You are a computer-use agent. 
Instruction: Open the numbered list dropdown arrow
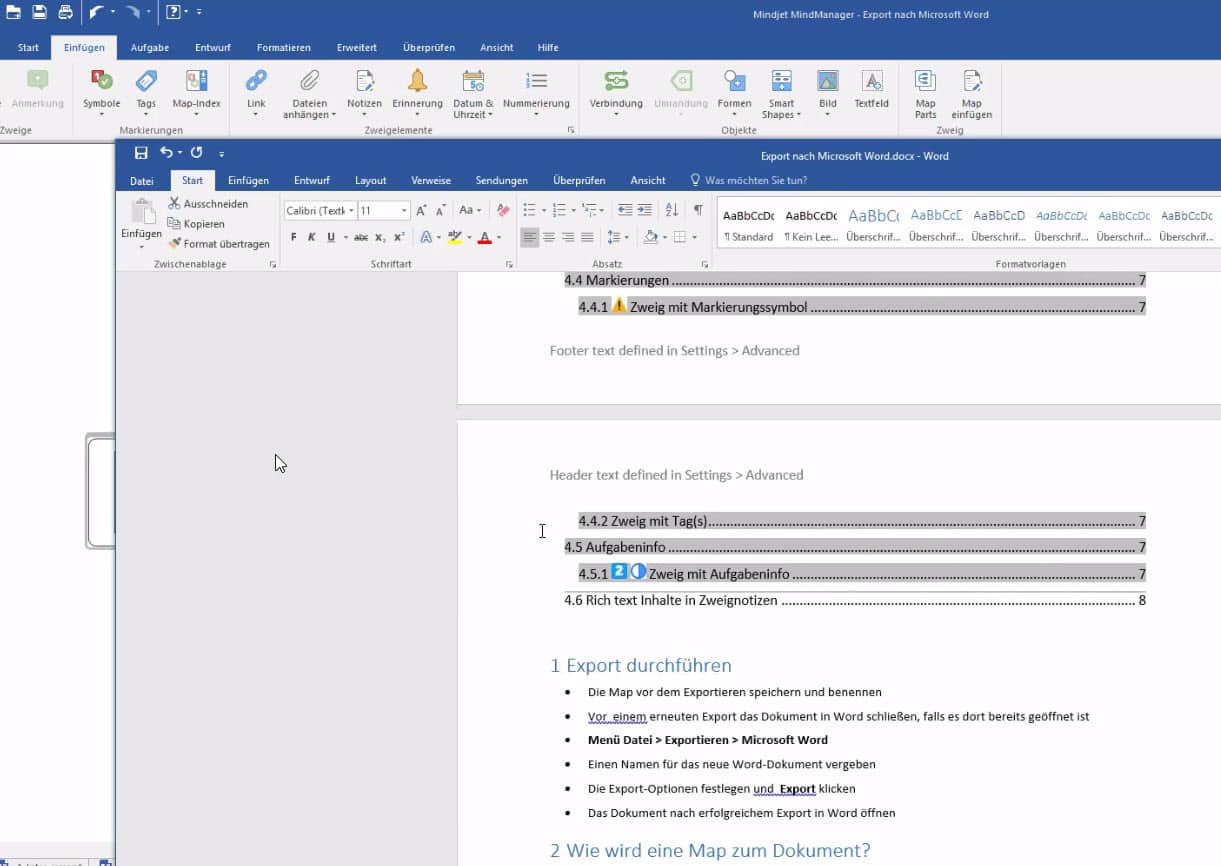coord(572,211)
